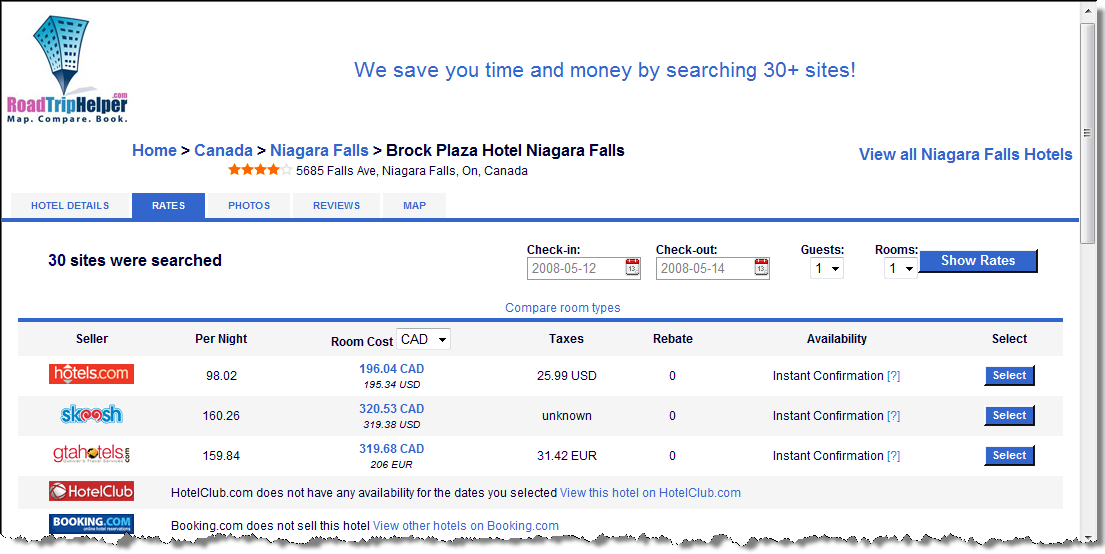
Task: Open the check-out calendar icon
Action: tap(761, 267)
